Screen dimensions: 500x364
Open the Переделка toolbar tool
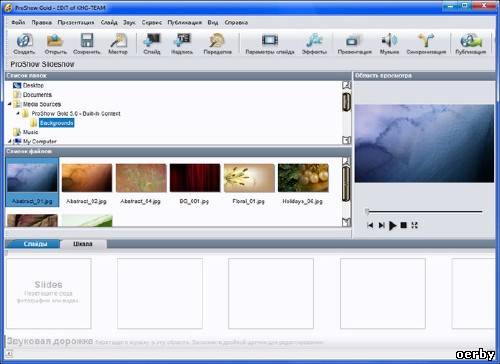point(217,44)
